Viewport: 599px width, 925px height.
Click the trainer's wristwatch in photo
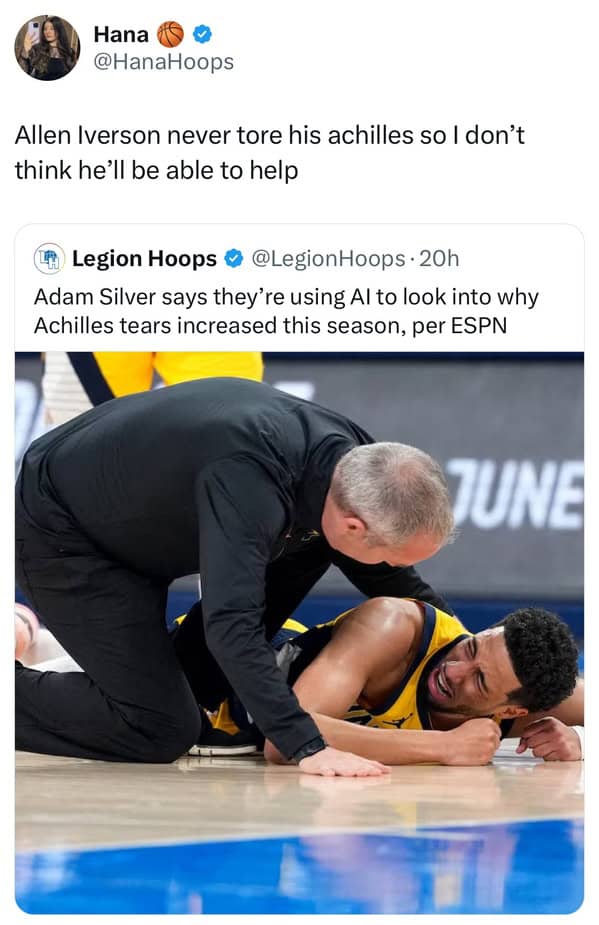coord(310,750)
